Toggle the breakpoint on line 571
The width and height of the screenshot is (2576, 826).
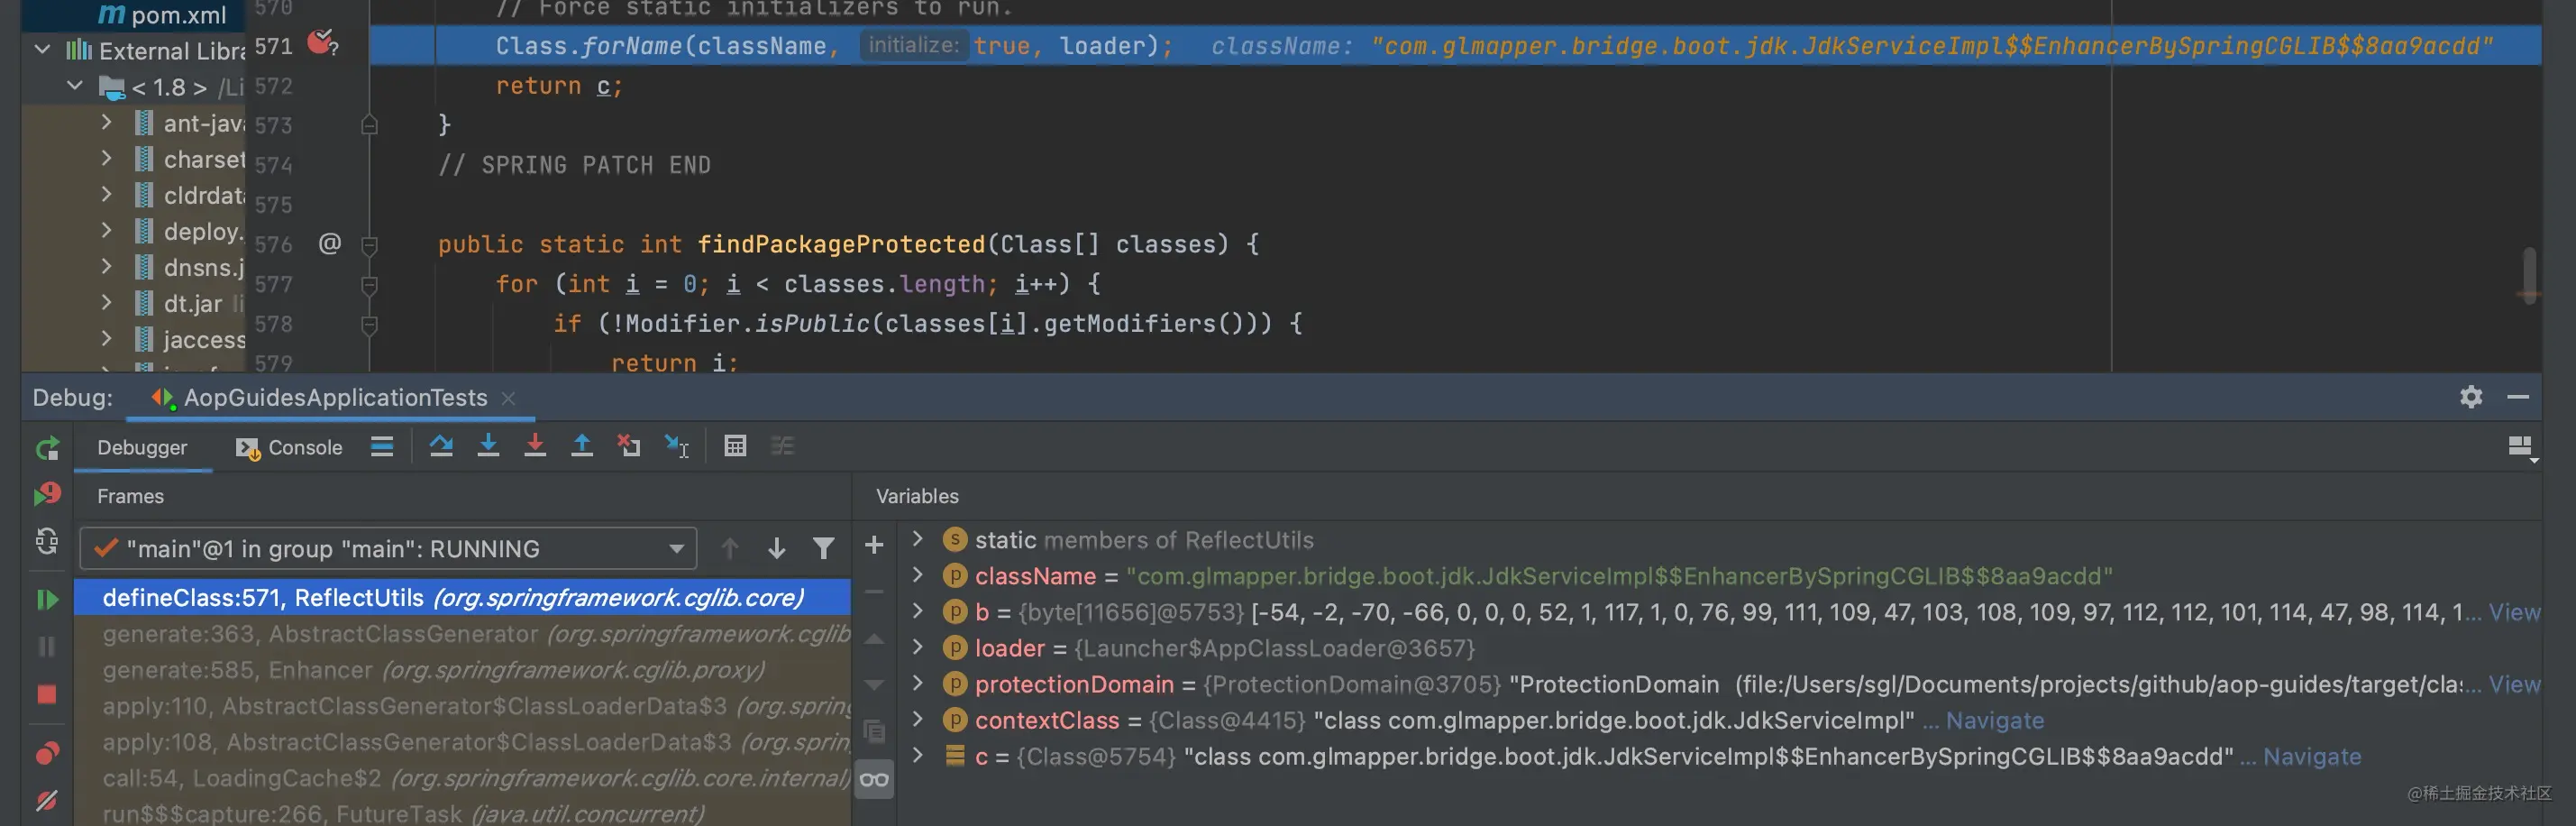pyautogui.click(x=322, y=43)
